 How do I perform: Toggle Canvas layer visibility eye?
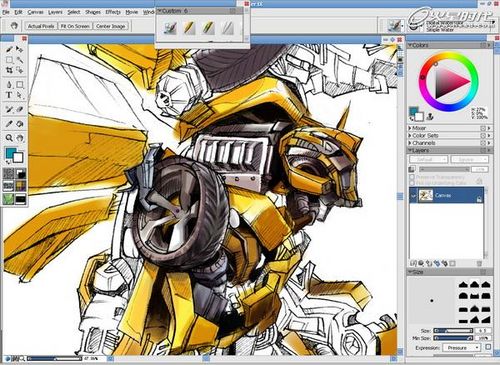tap(413, 195)
